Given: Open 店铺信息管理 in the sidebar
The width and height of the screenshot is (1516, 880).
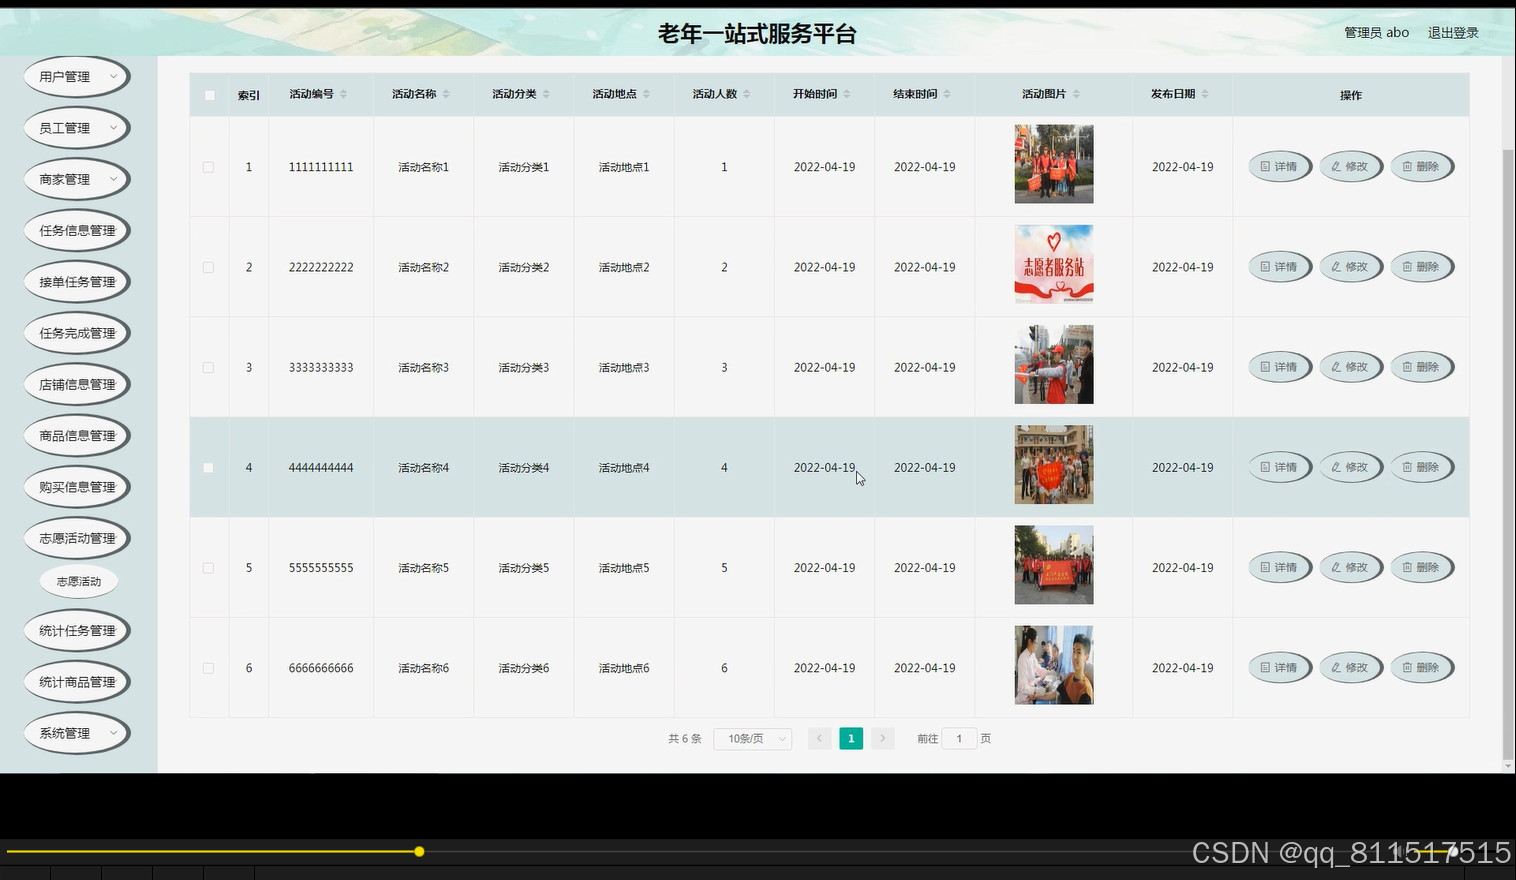Looking at the screenshot, I should pos(77,384).
